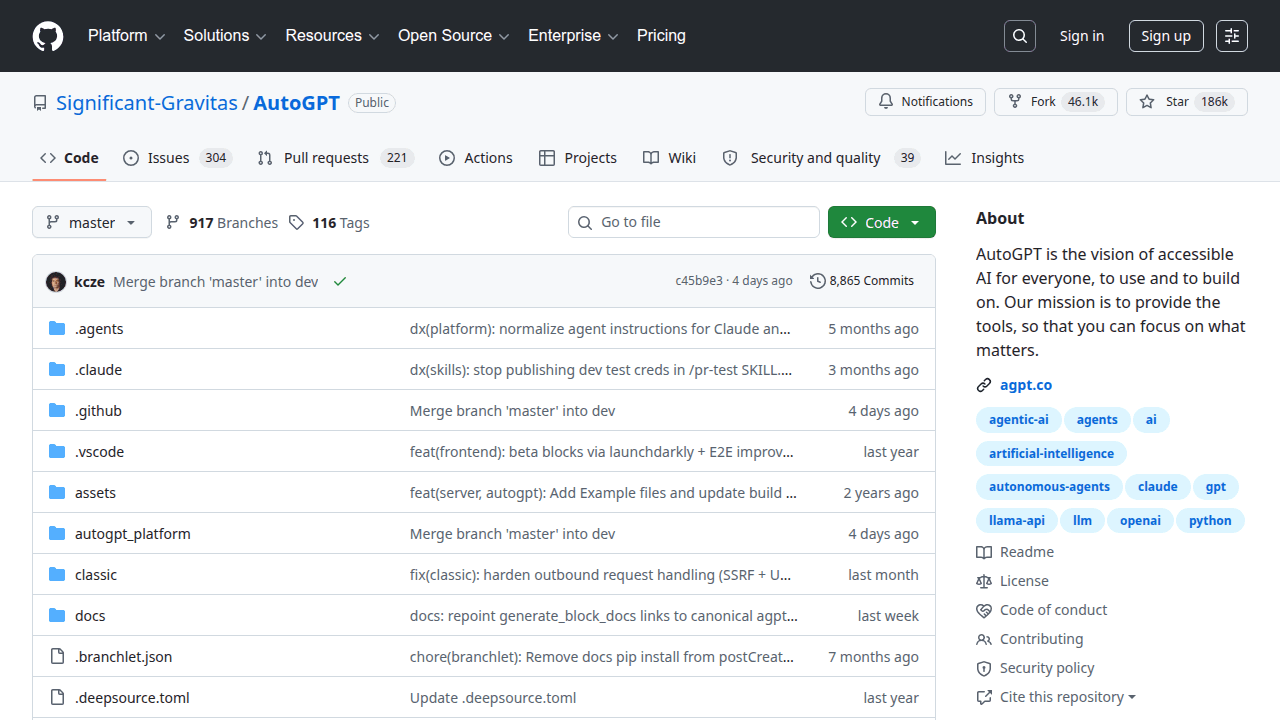Image resolution: width=1280 pixels, height=720 pixels.
Task: Click the Sign up button
Action: click(1166, 36)
